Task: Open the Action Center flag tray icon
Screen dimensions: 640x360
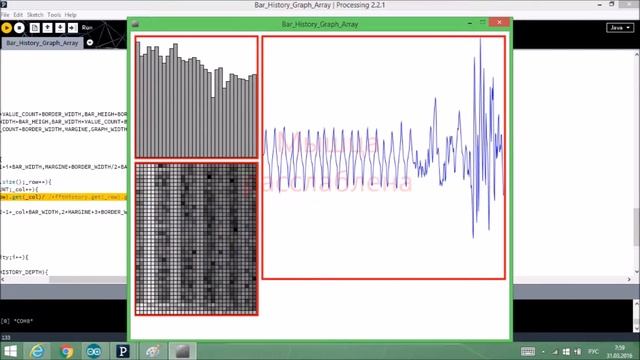Action: tap(566, 351)
